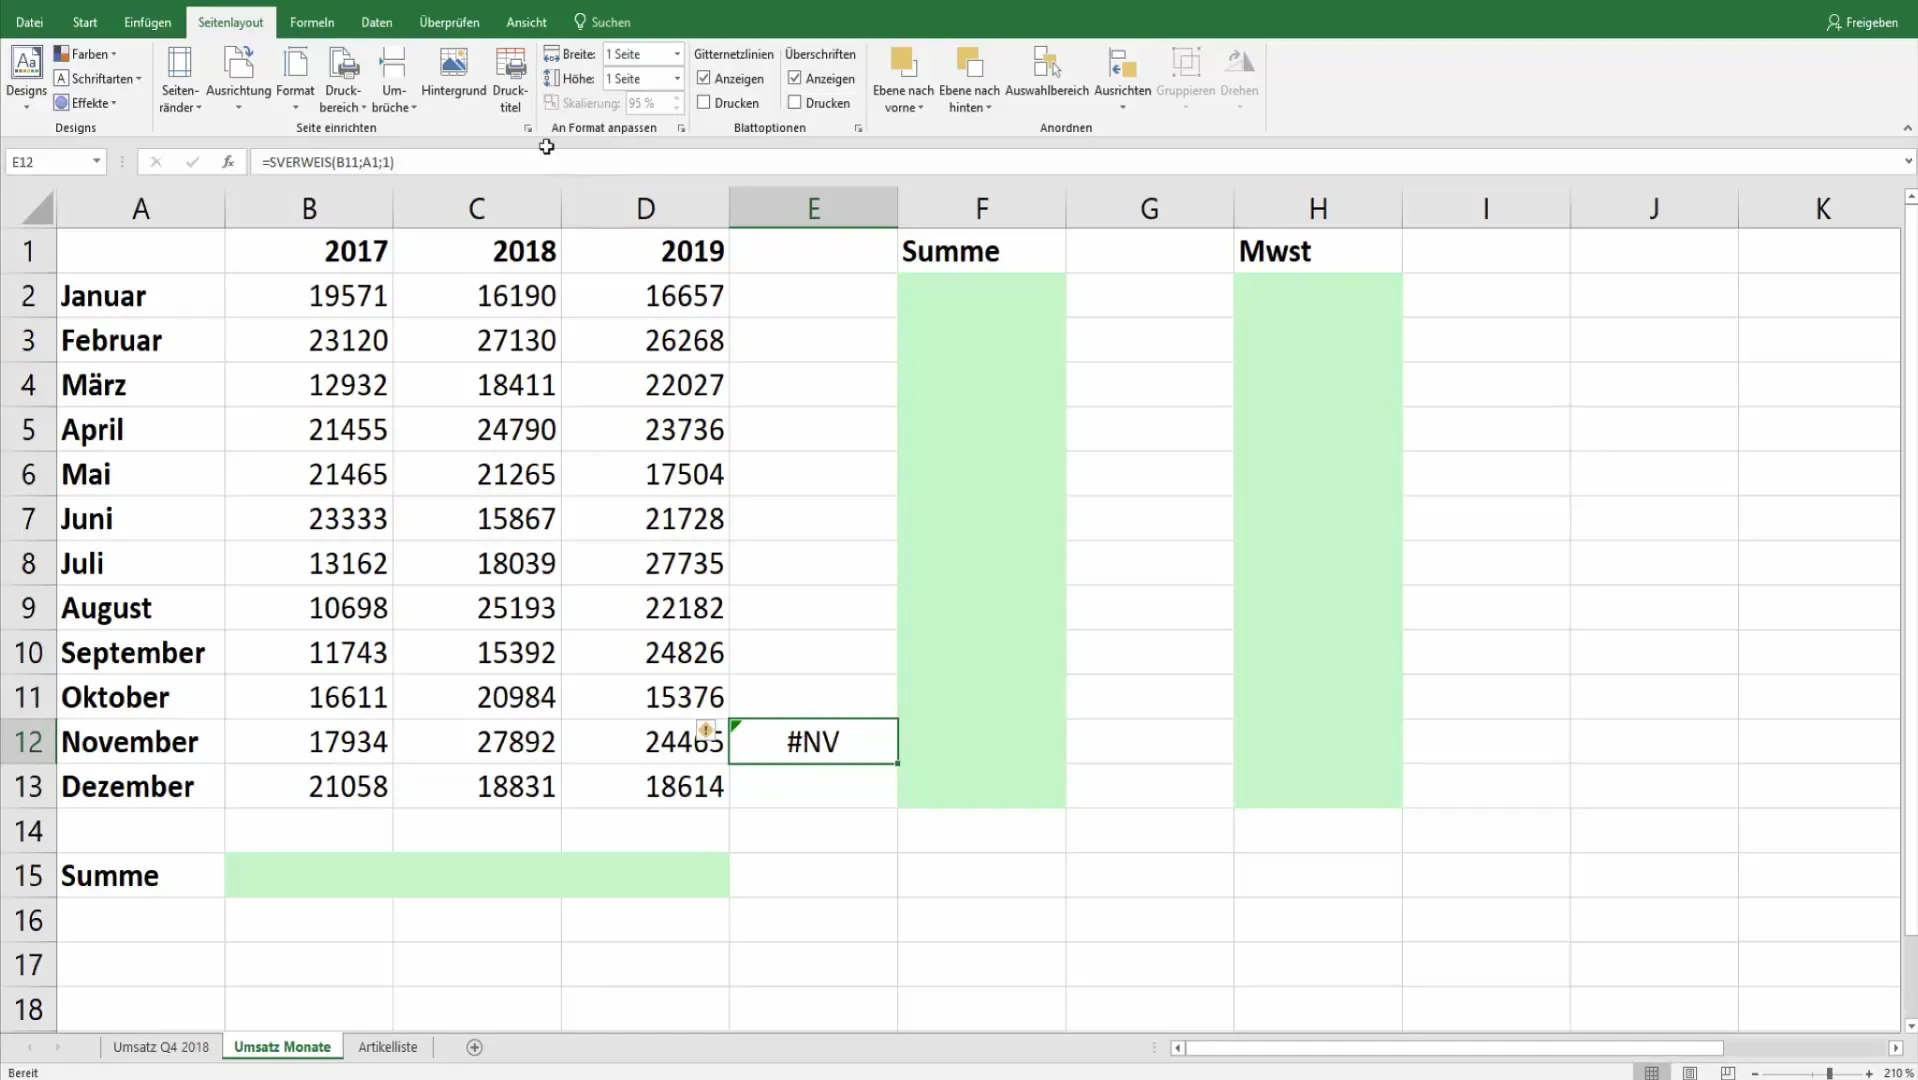Switch to Normal view in status bar
This screenshot has width=1918, height=1080.
[1651, 1072]
